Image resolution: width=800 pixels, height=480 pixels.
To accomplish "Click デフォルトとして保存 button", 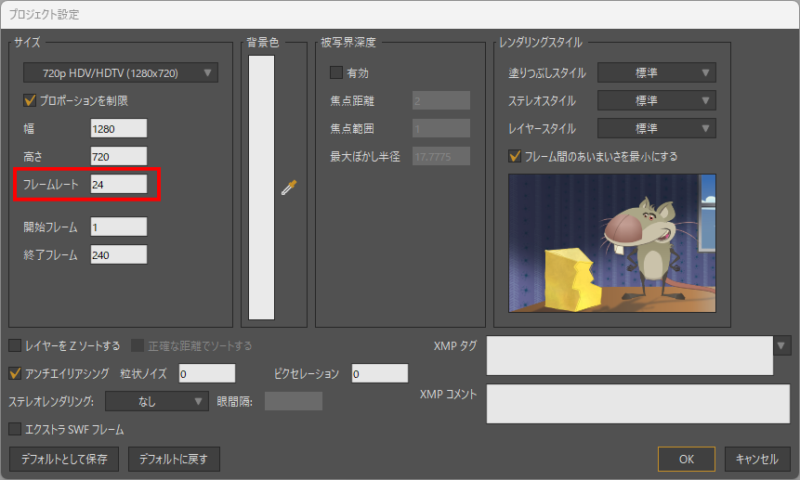I will tap(64, 459).
